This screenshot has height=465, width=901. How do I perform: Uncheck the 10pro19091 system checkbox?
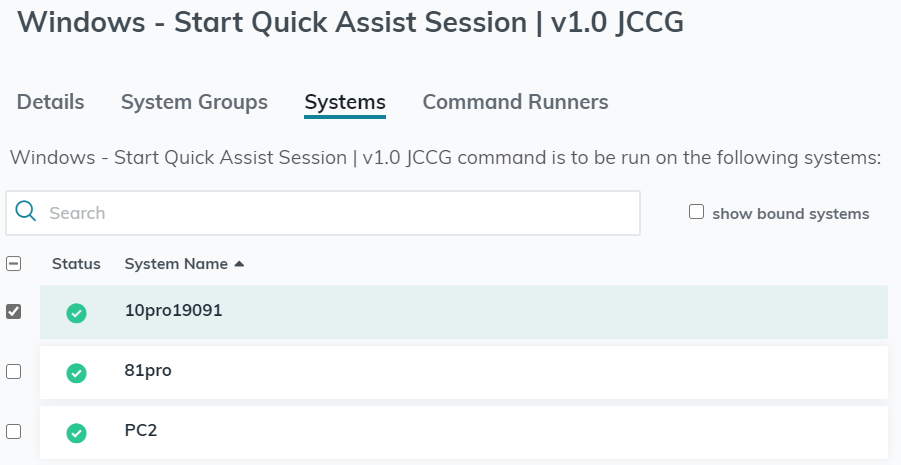[x=14, y=312]
